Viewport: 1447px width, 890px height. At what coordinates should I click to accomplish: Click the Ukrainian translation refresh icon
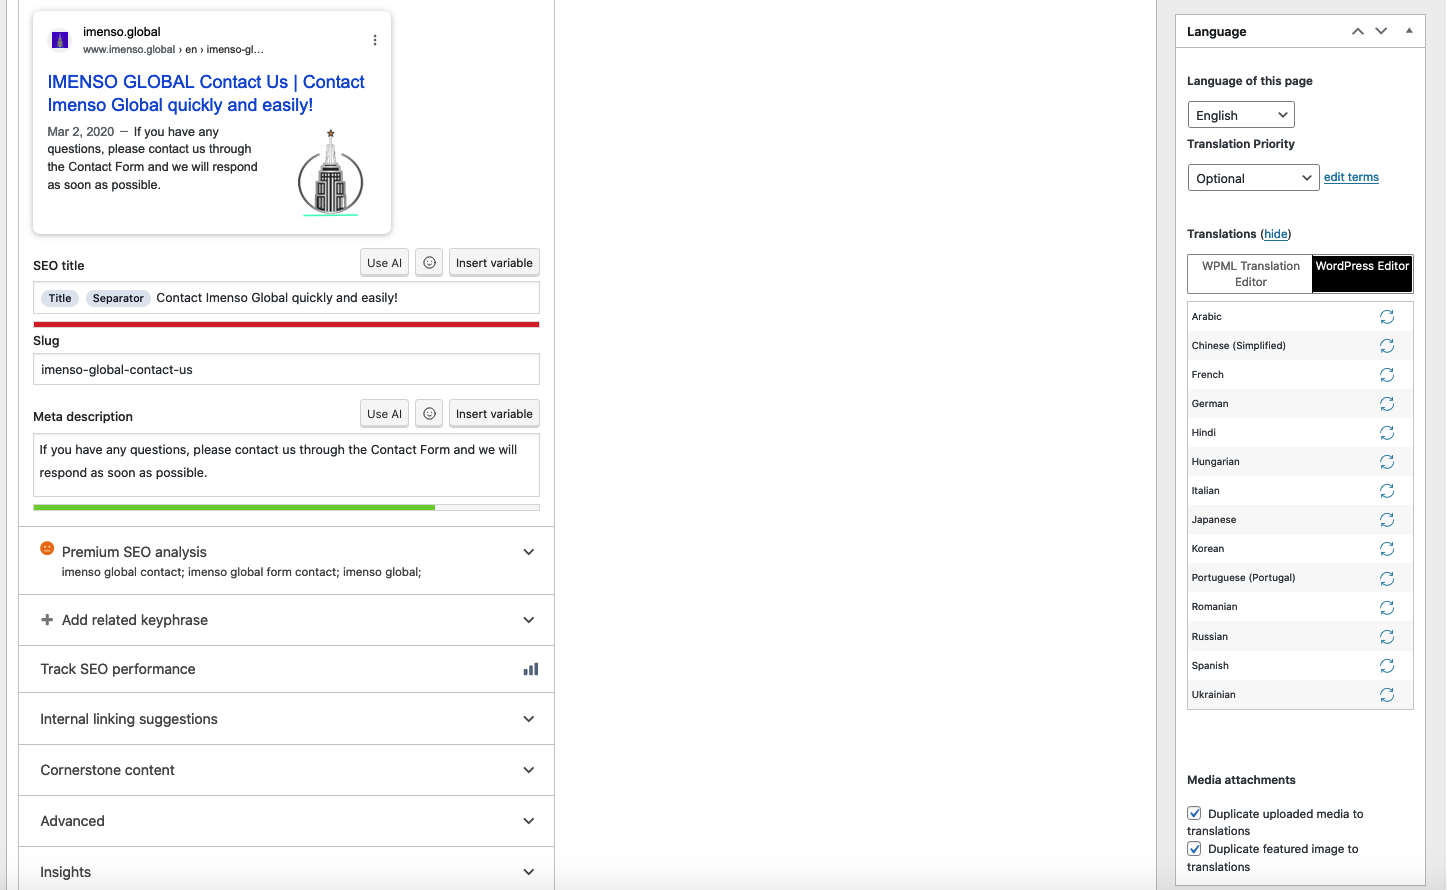1387,695
